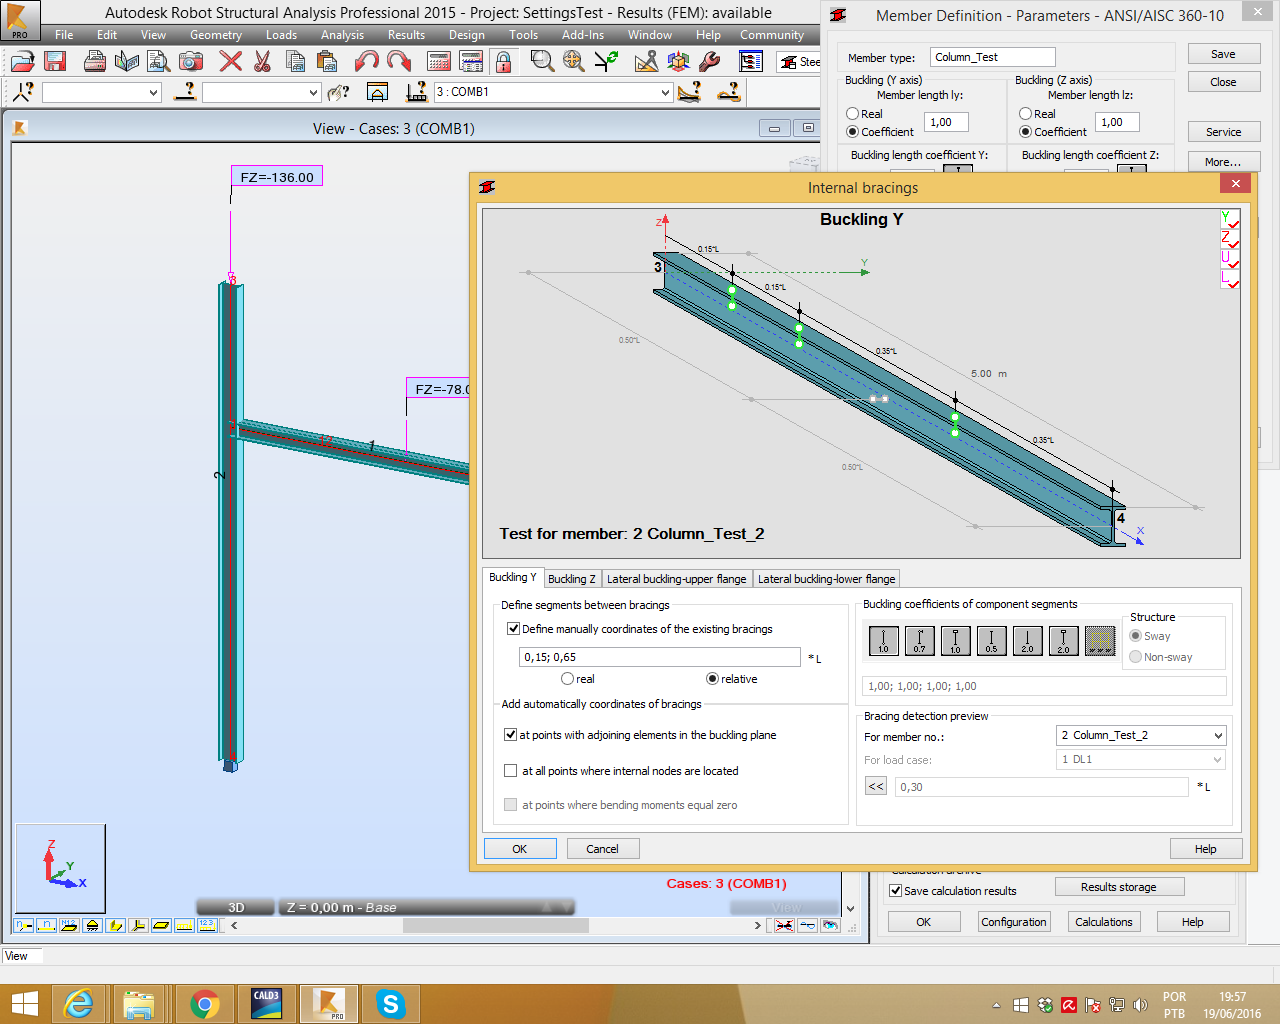
Task: Open Google Chrome from the taskbar
Action: pos(205,1003)
